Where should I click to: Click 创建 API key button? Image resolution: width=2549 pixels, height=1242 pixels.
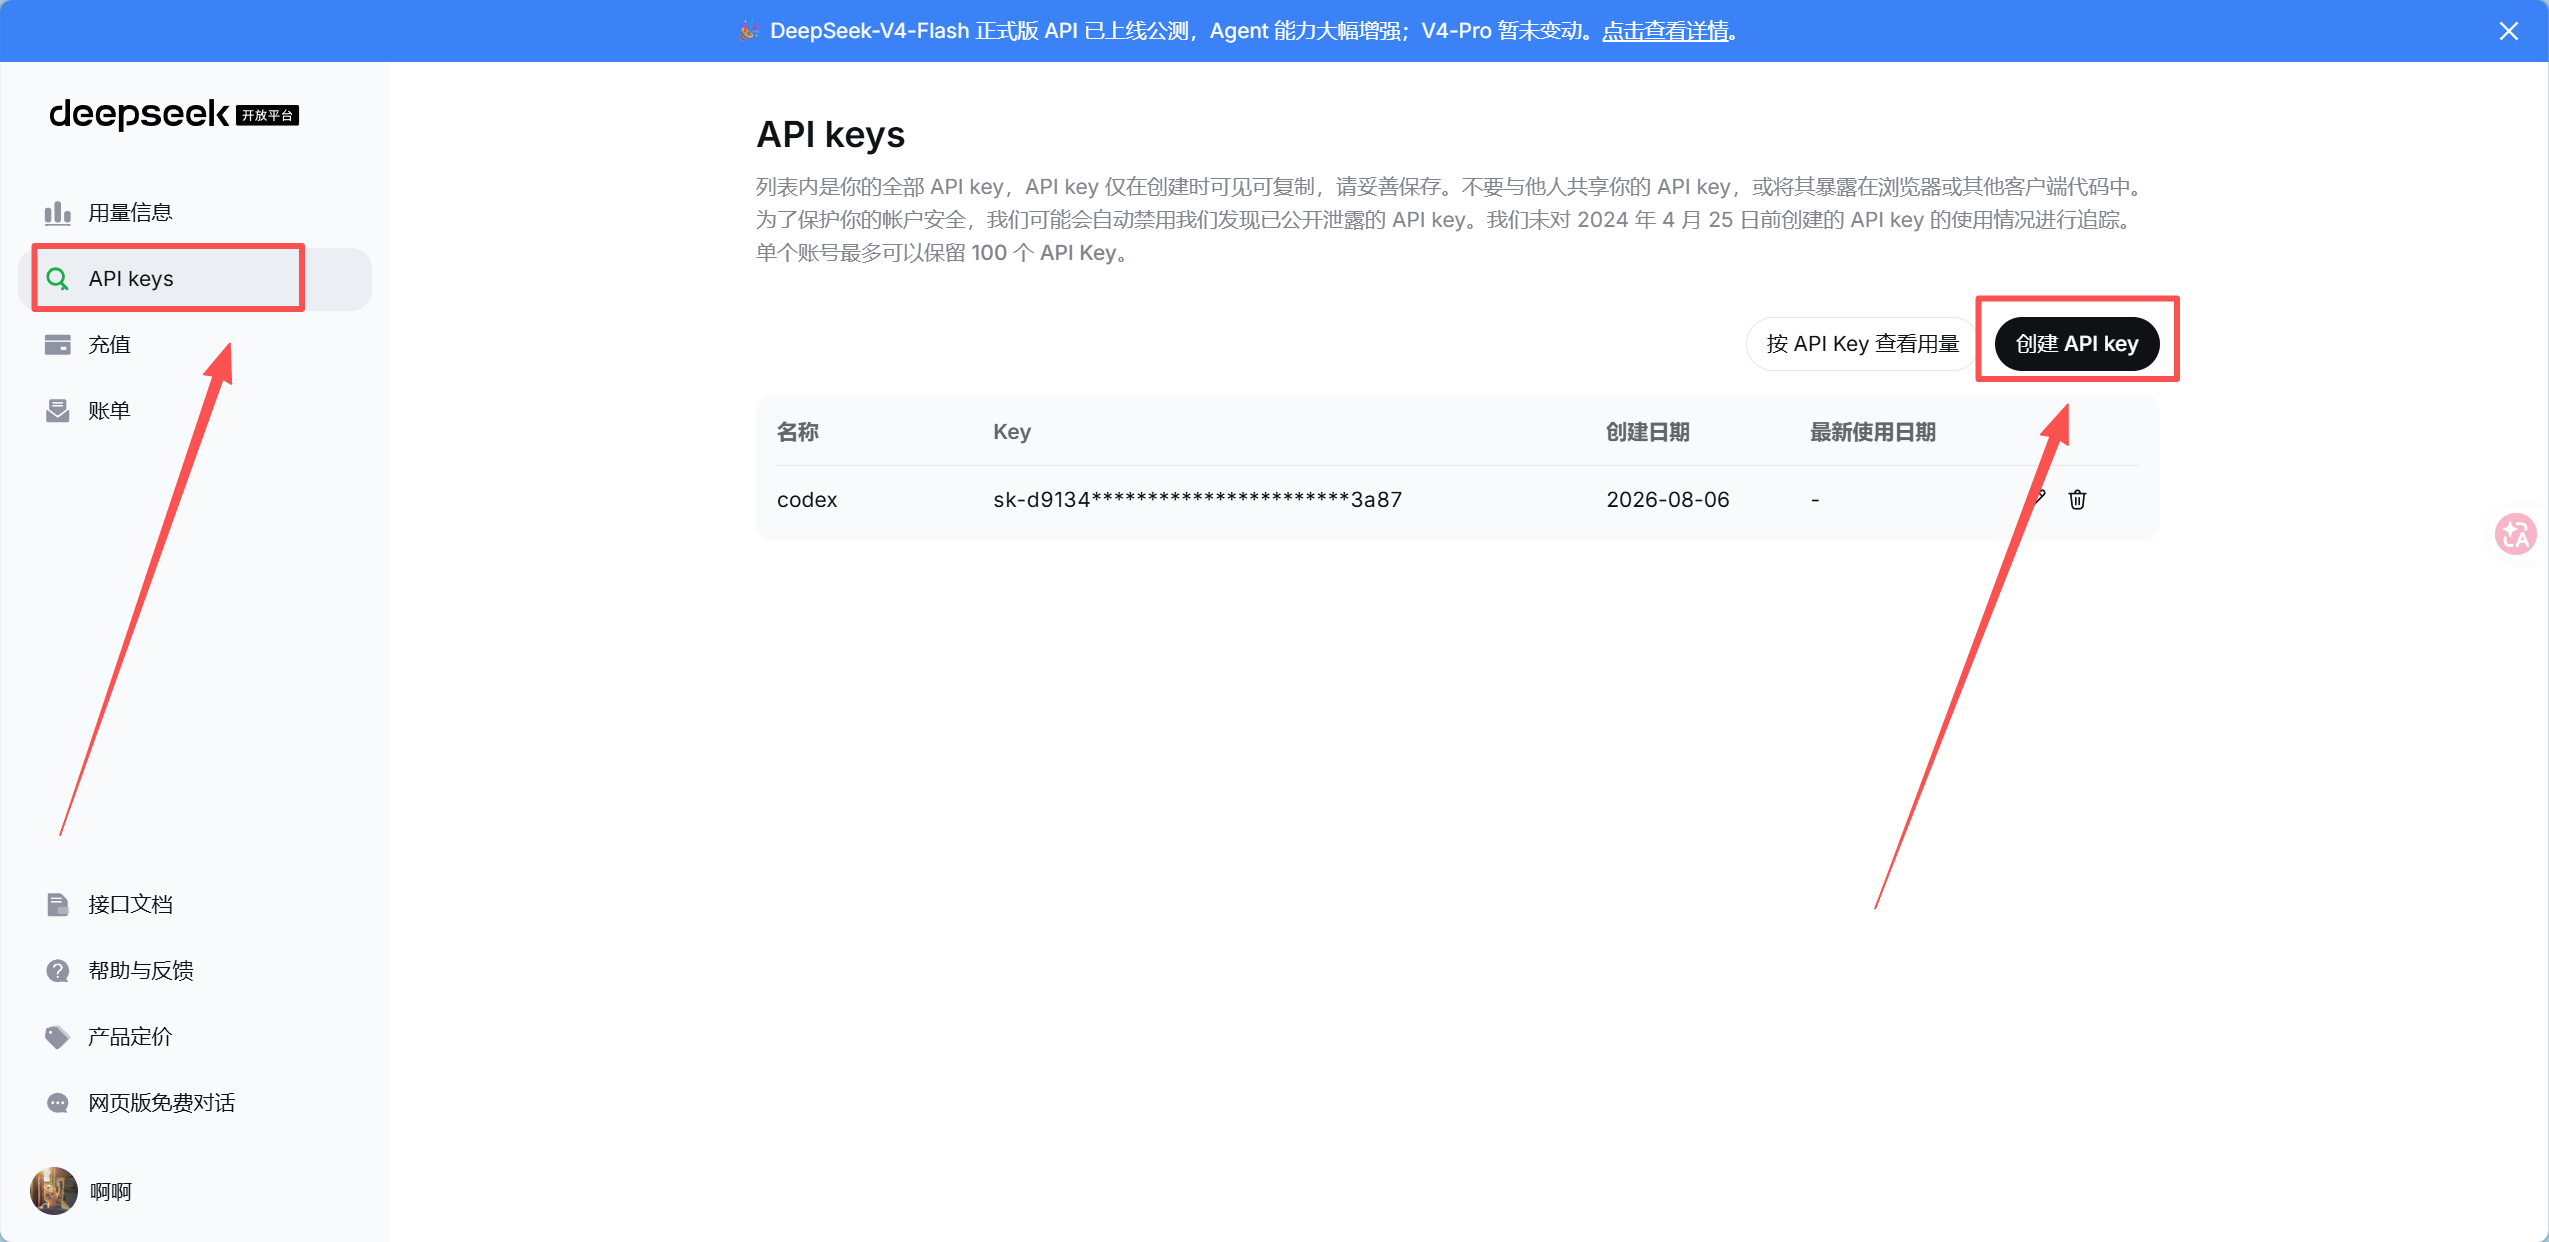(2077, 344)
